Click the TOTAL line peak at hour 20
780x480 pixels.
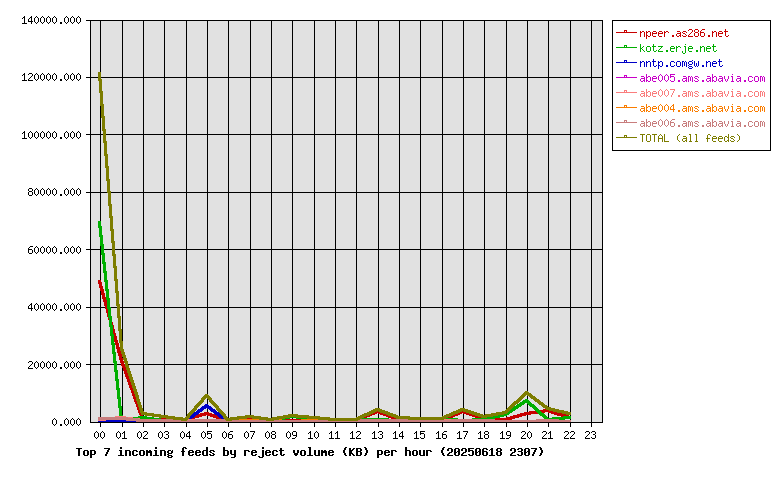(527, 393)
